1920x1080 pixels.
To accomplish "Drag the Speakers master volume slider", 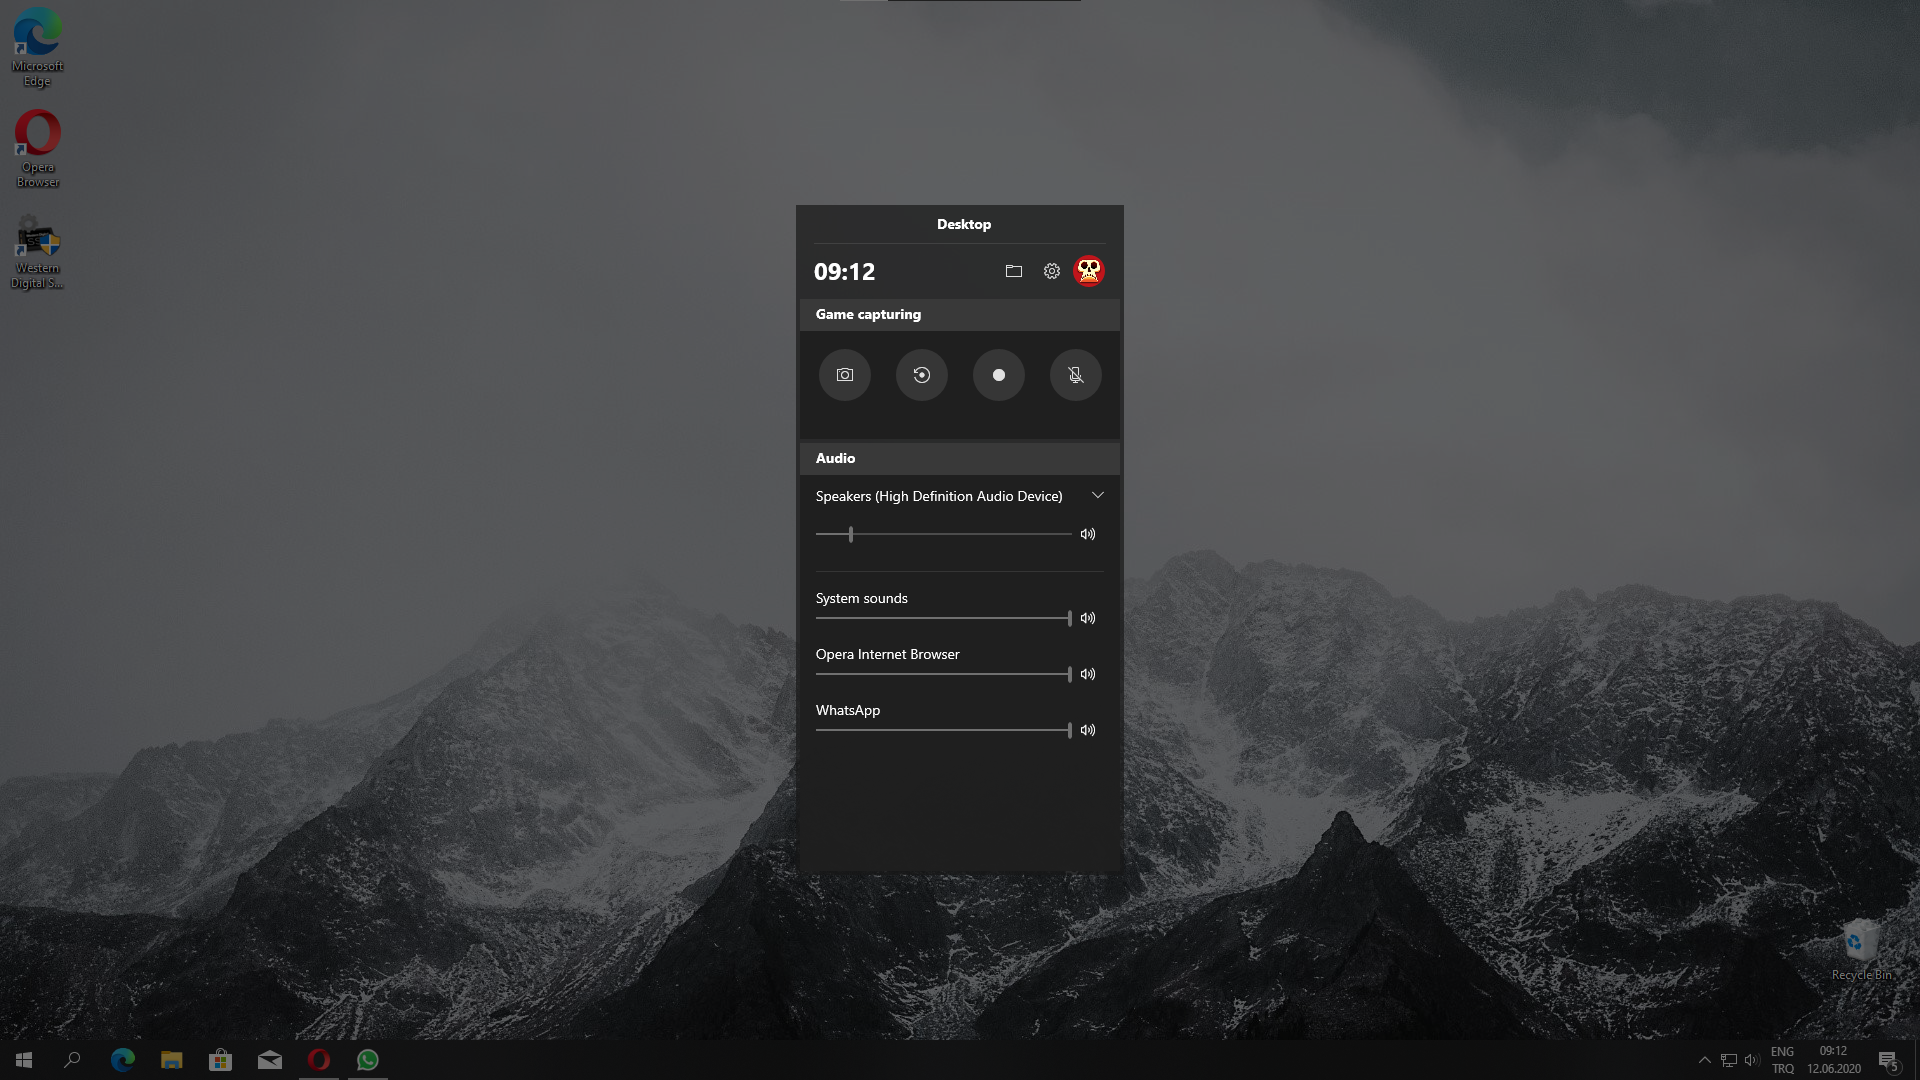I will coord(851,534).
